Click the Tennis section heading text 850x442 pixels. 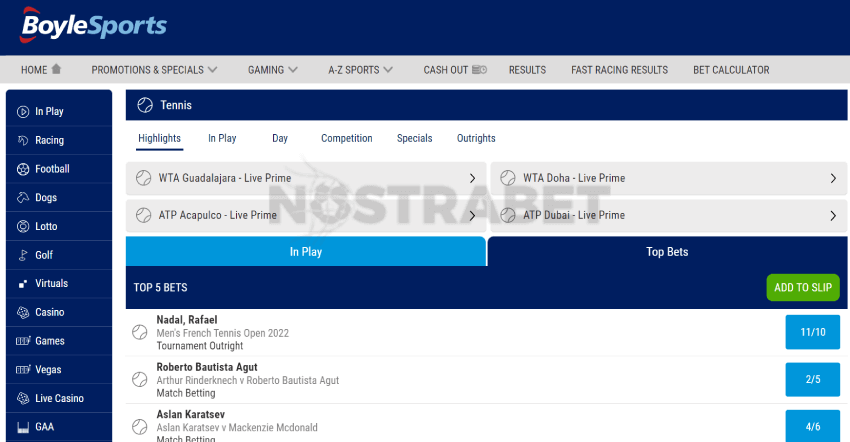click(x=176, y=105)
